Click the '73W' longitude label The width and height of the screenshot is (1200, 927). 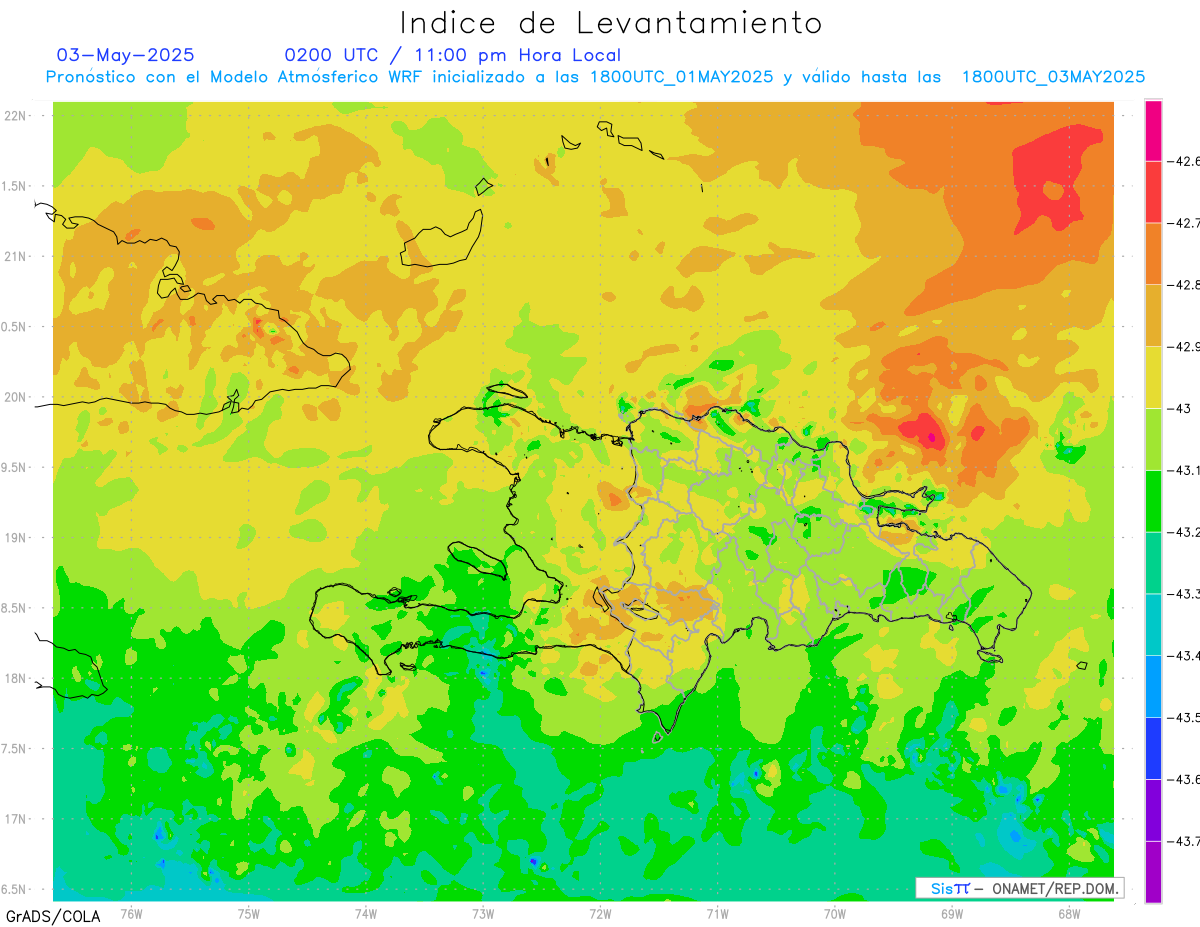point(483,914)
